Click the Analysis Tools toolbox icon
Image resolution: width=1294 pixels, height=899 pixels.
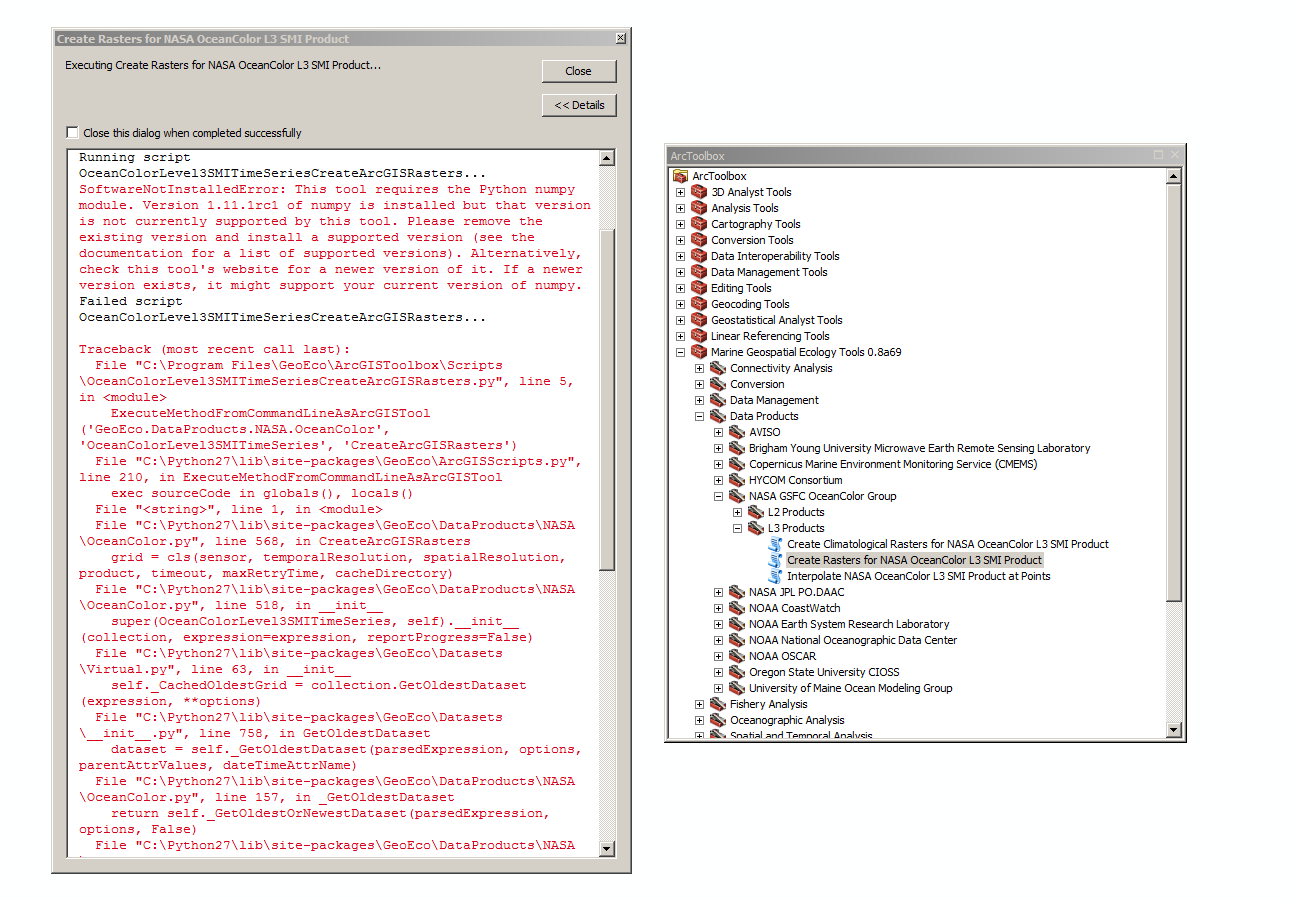(699, 208)
